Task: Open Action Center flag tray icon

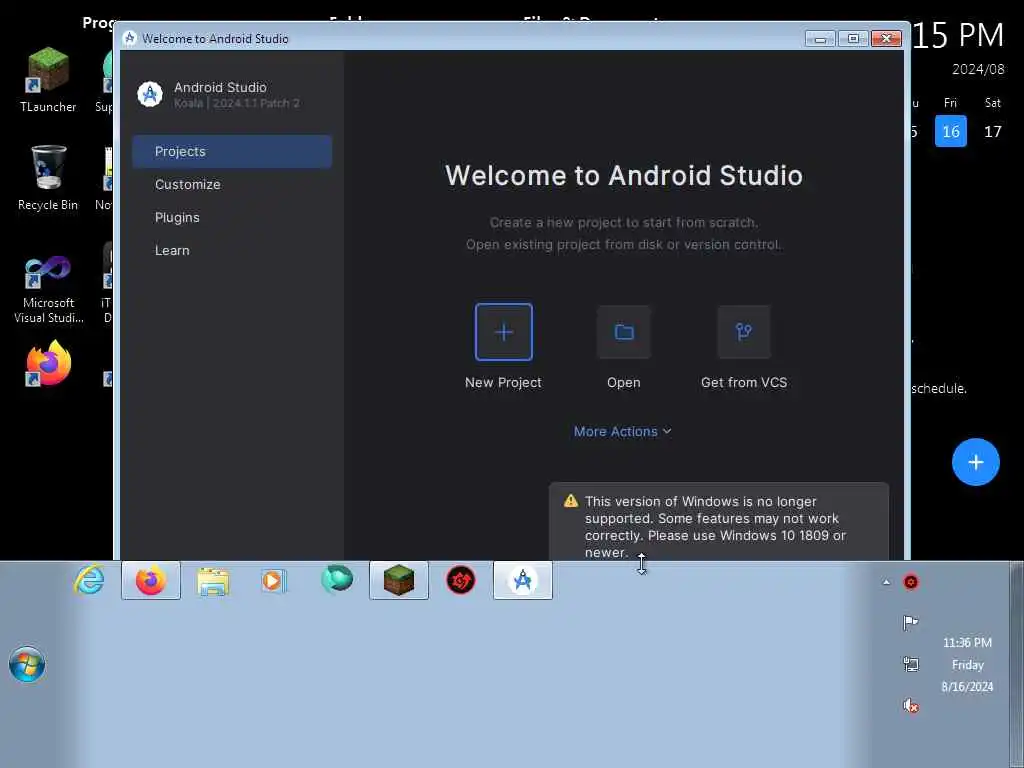Action: point(910,622)
